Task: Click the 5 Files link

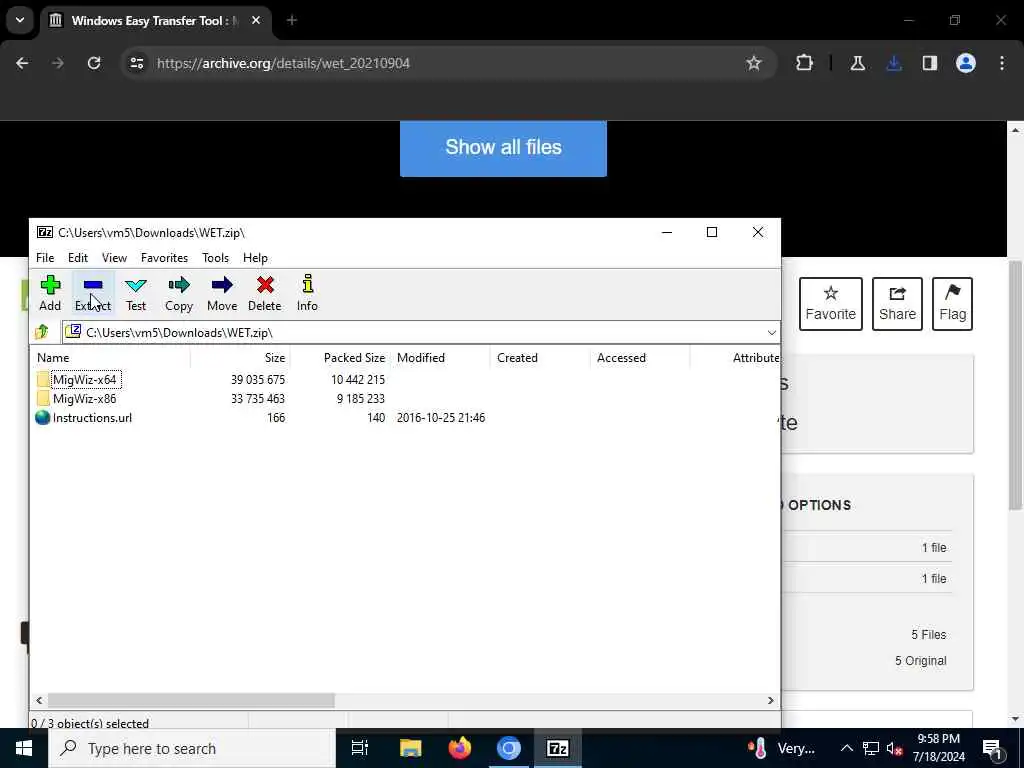Action: pos(929,635)
